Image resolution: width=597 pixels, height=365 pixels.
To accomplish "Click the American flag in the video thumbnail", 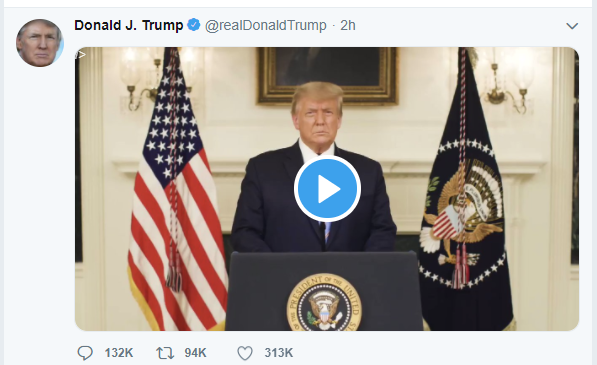I will (177, 190).
